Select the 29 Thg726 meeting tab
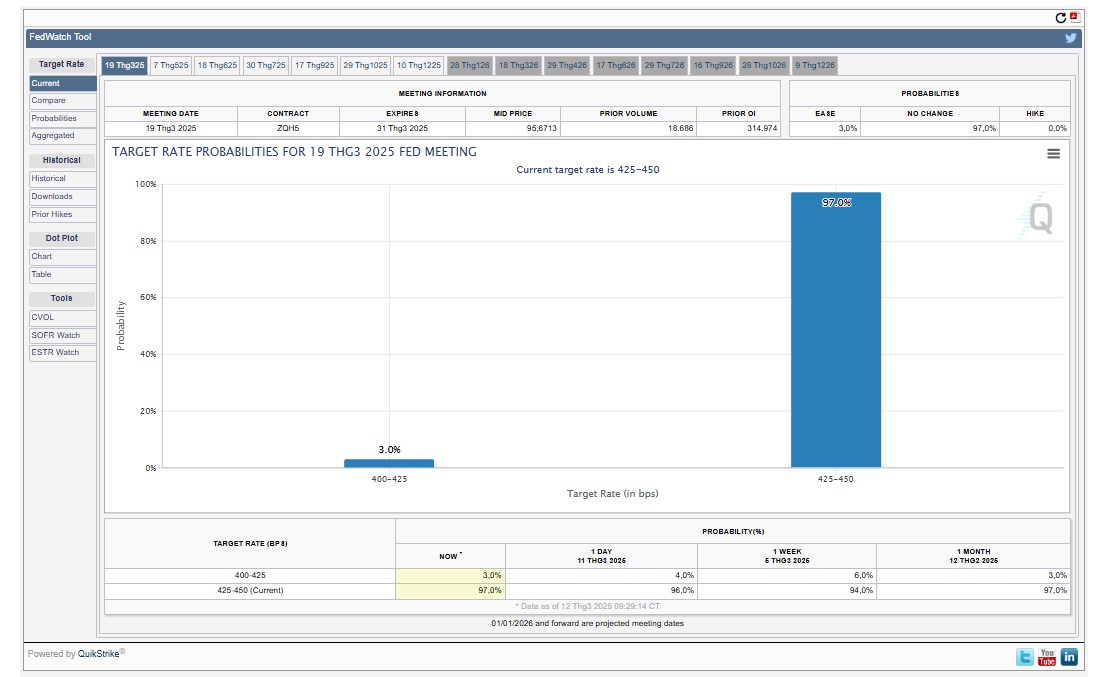 (665, 65)
